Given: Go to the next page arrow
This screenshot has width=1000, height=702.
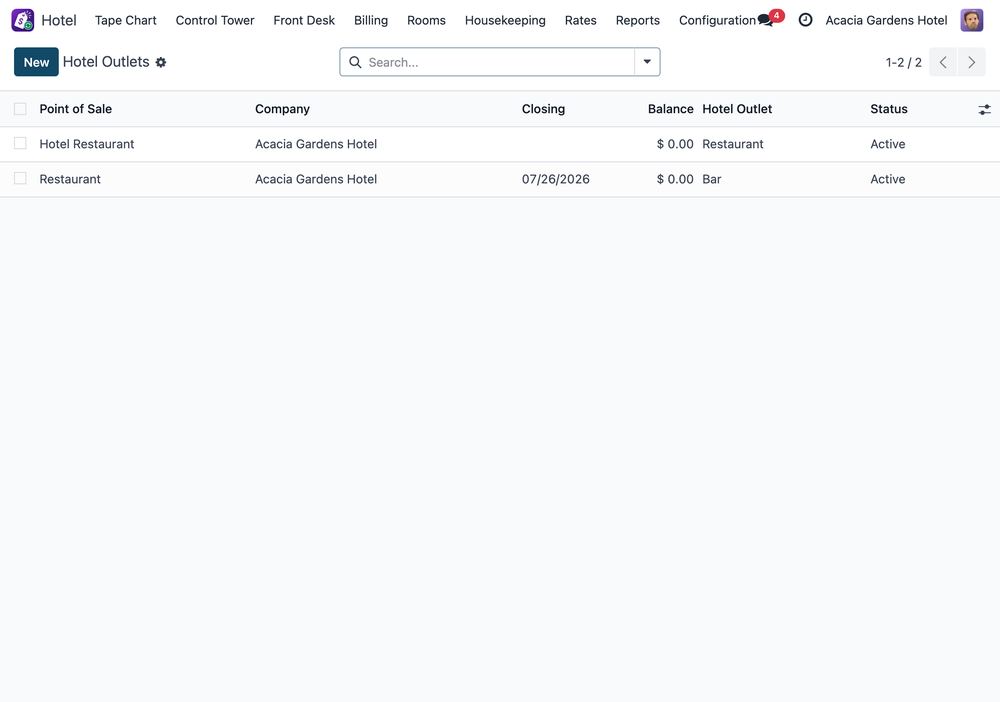Looking at the screenshot, I should point(971,62).
